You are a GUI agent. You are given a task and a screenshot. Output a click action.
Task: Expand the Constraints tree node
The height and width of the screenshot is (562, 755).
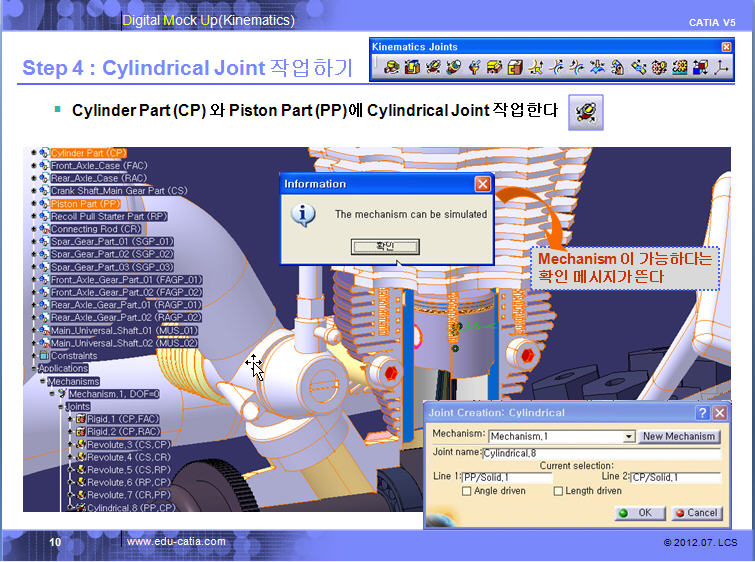[x=34, y=356]
